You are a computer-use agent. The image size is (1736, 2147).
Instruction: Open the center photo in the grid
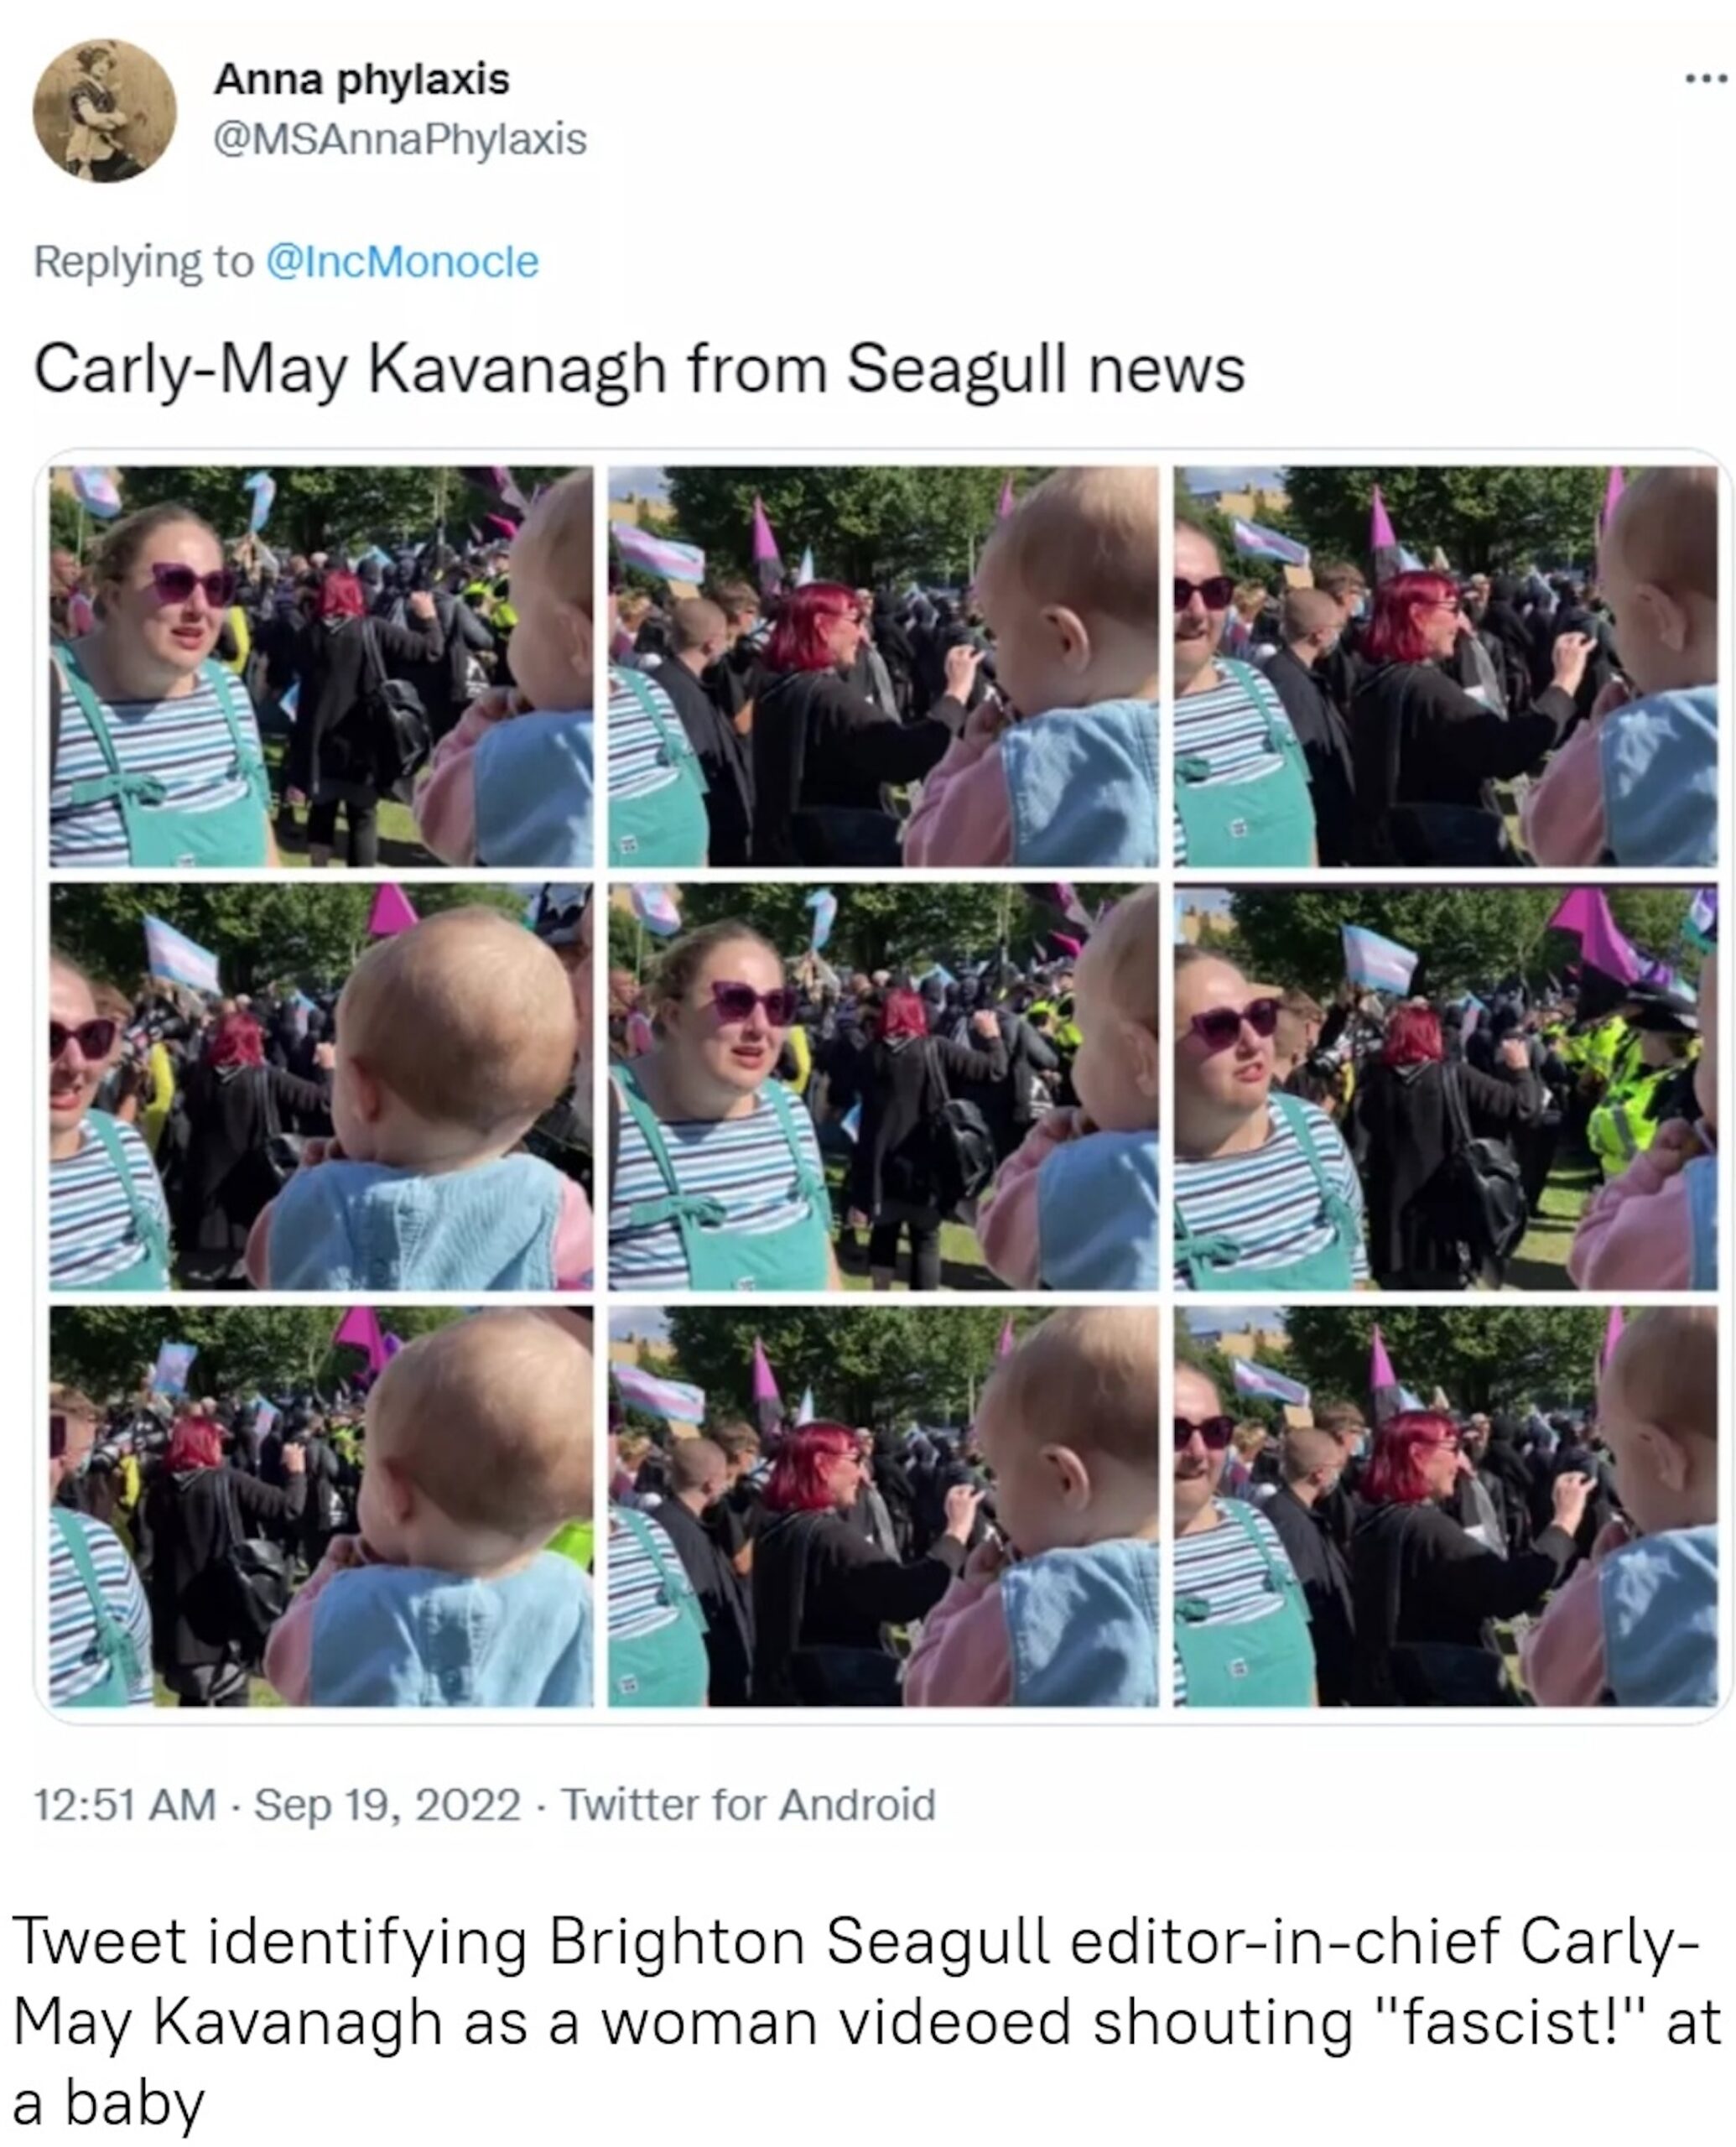[883, 1086]
